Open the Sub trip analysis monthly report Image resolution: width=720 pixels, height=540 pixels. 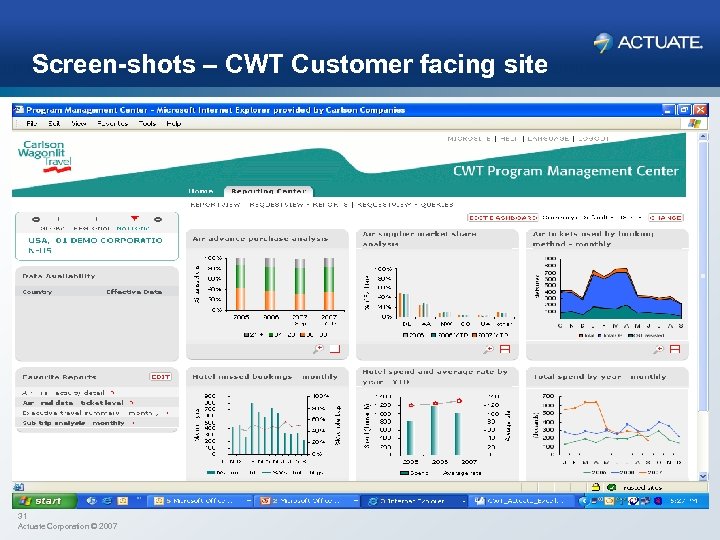(x=73, y=423)
